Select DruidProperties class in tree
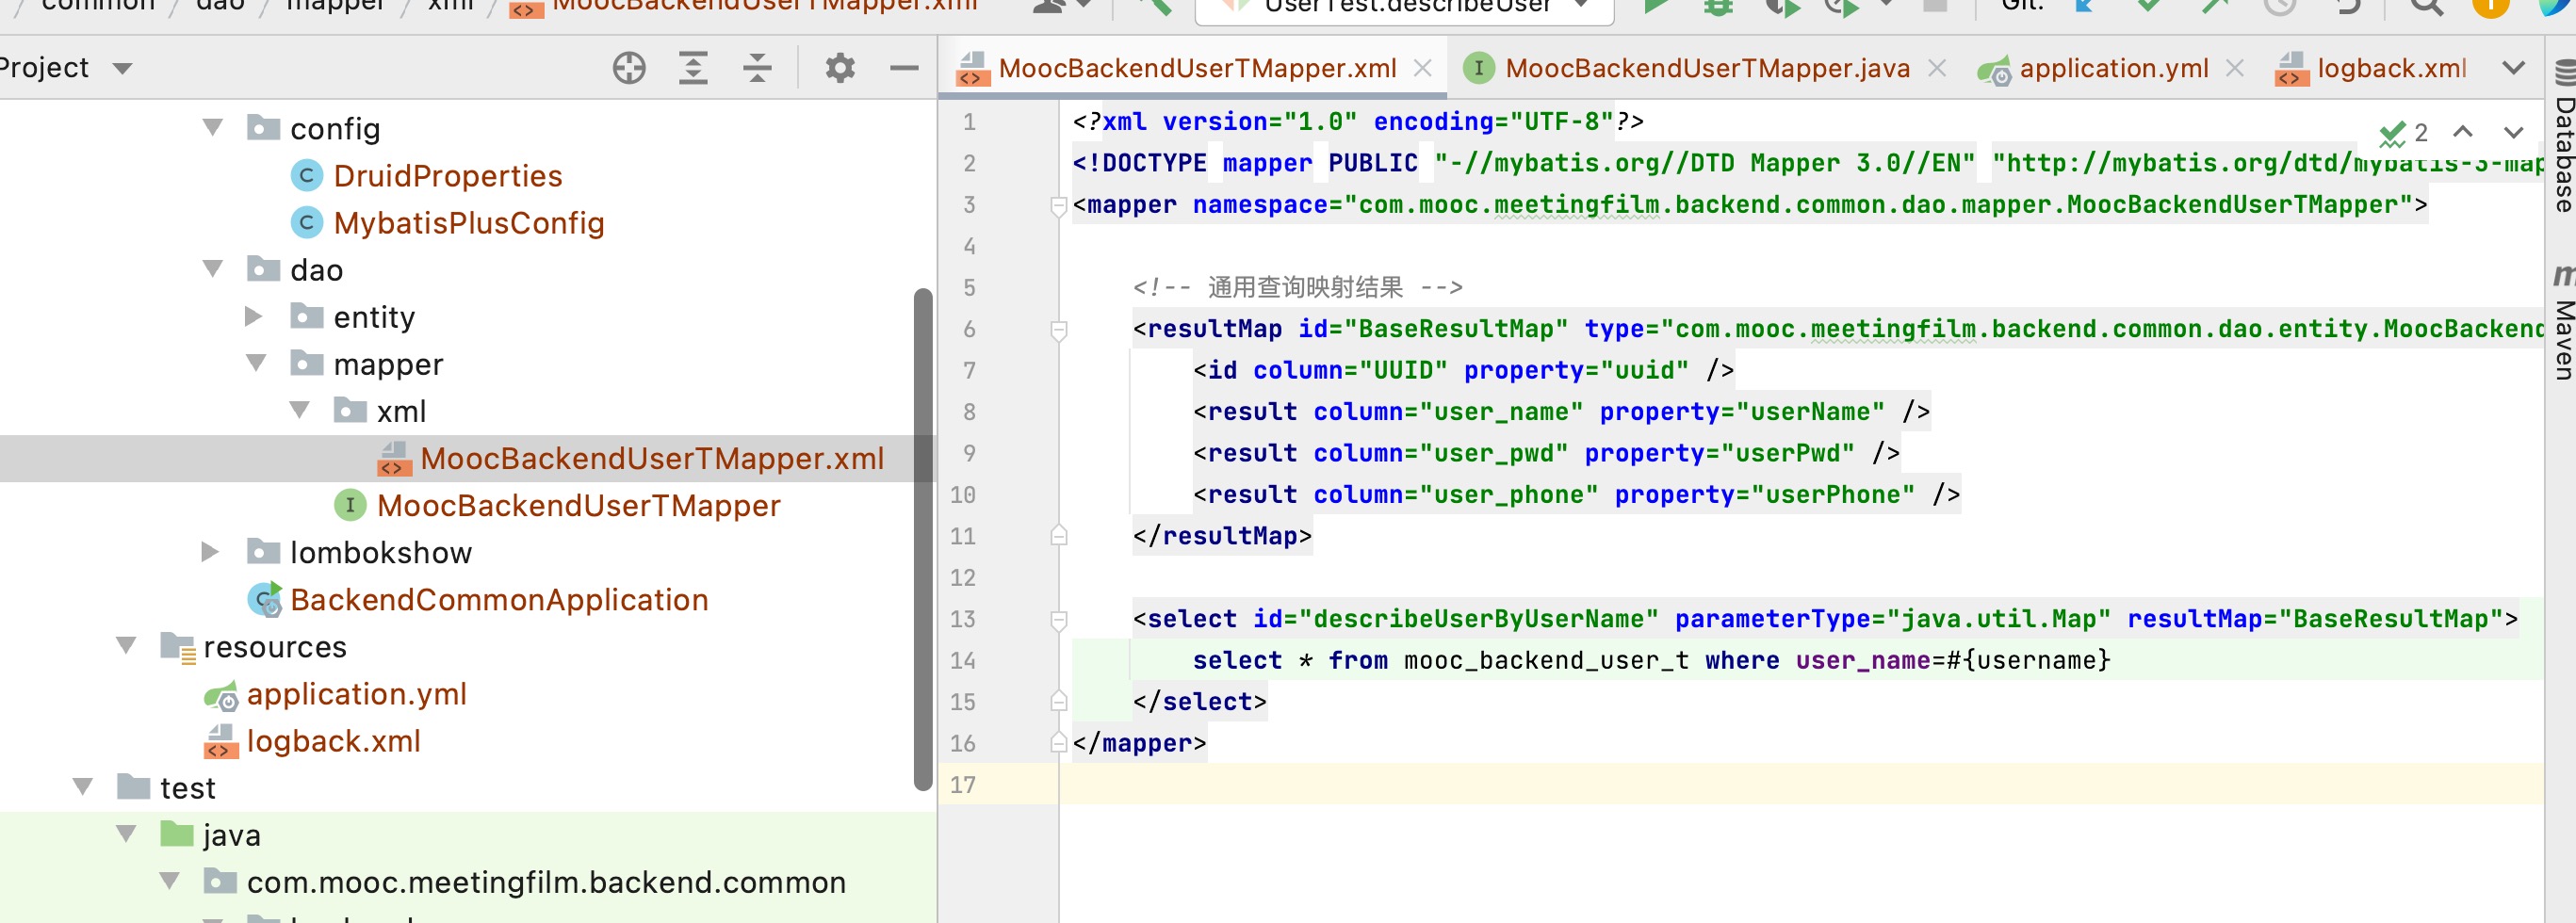 [x=447, y=176]
